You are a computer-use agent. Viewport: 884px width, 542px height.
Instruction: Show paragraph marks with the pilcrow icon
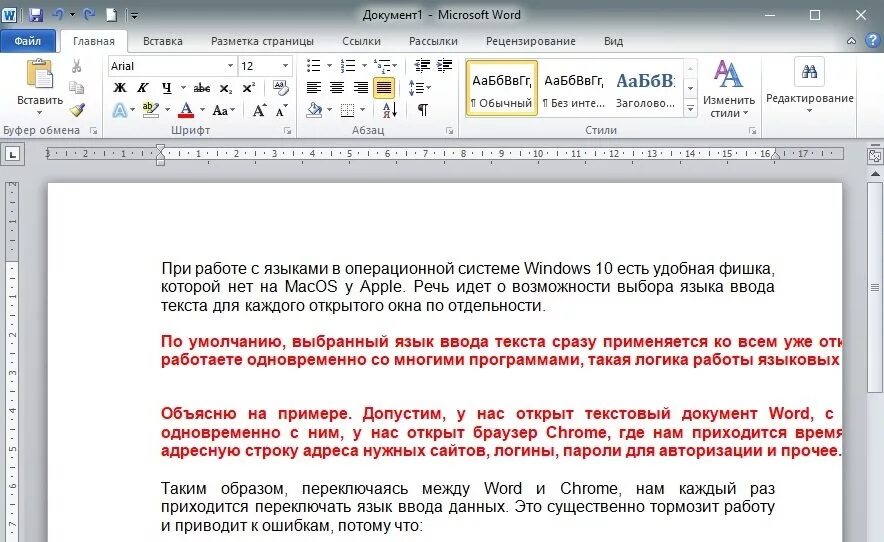[422, 109]
